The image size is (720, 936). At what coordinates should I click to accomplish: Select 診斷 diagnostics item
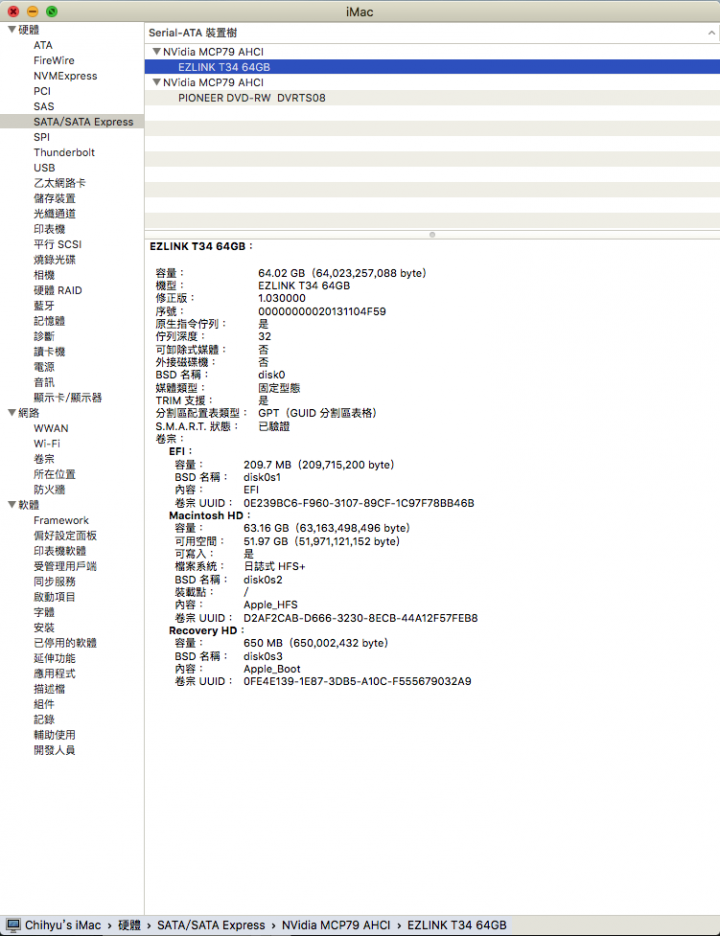coord(44,336)
